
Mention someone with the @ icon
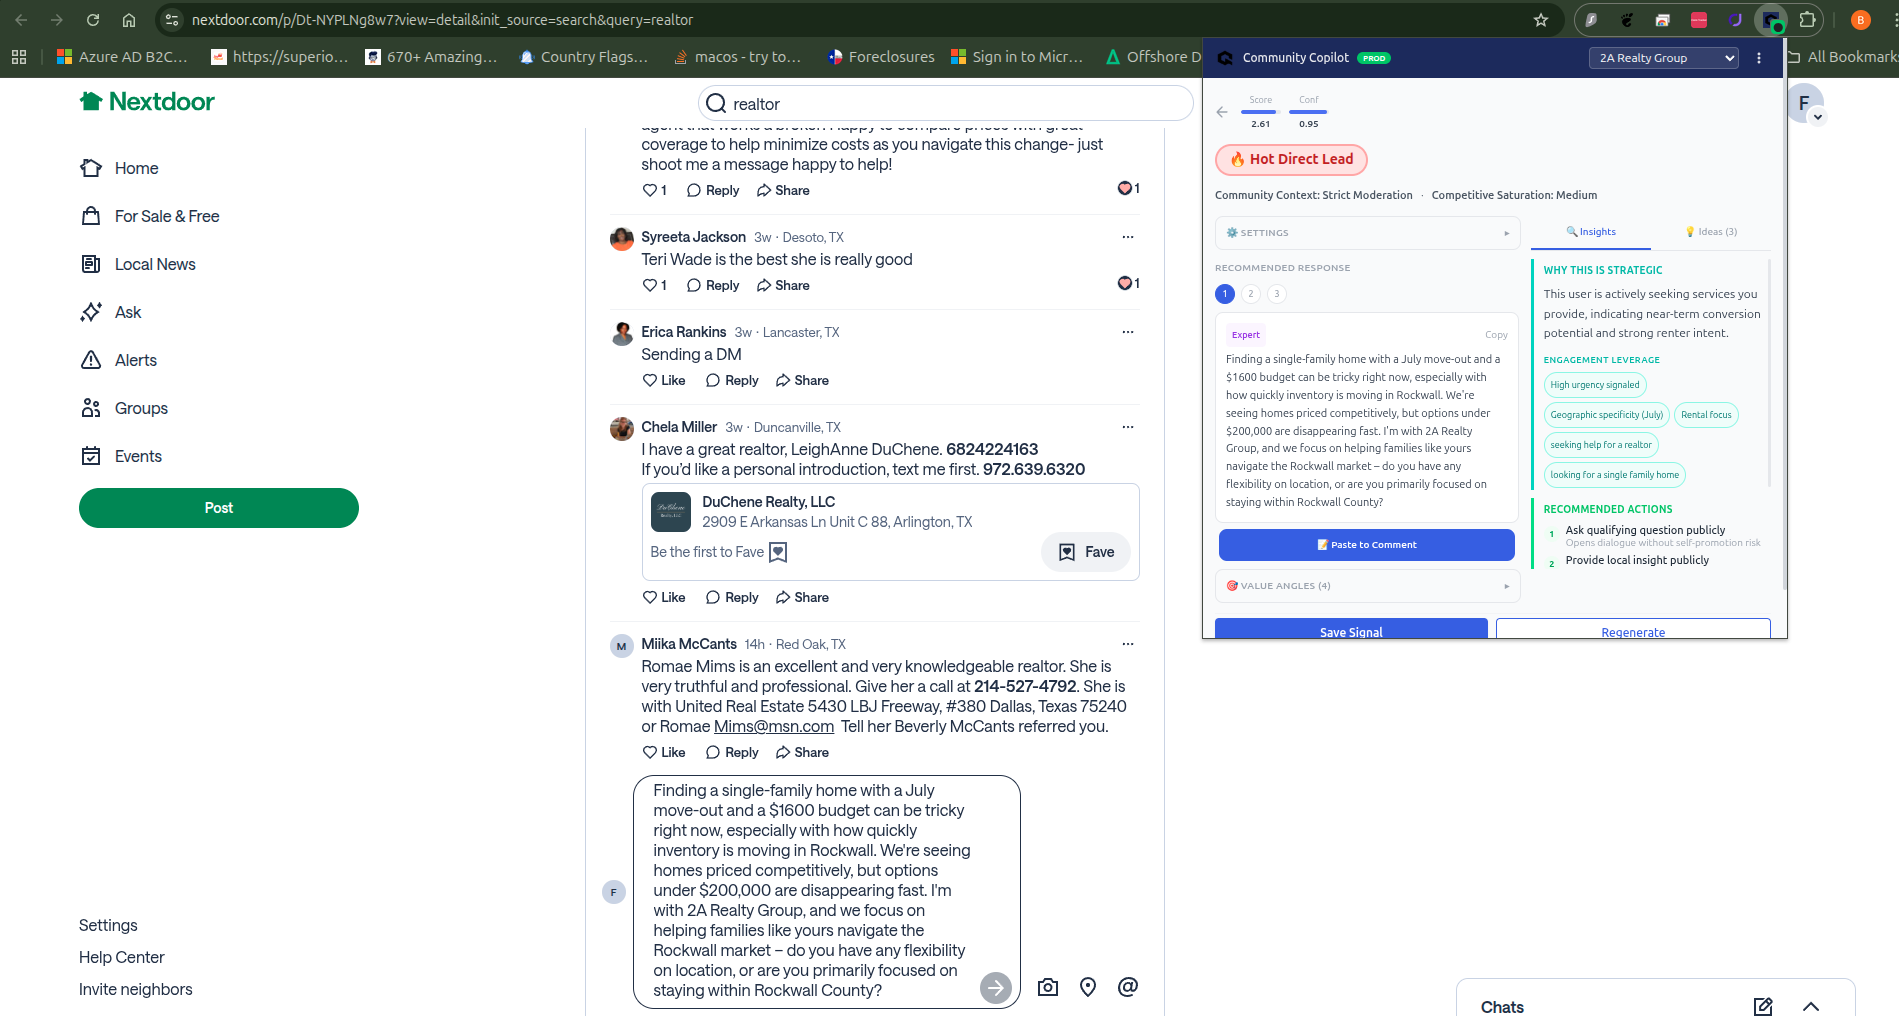coord(1128,987)
